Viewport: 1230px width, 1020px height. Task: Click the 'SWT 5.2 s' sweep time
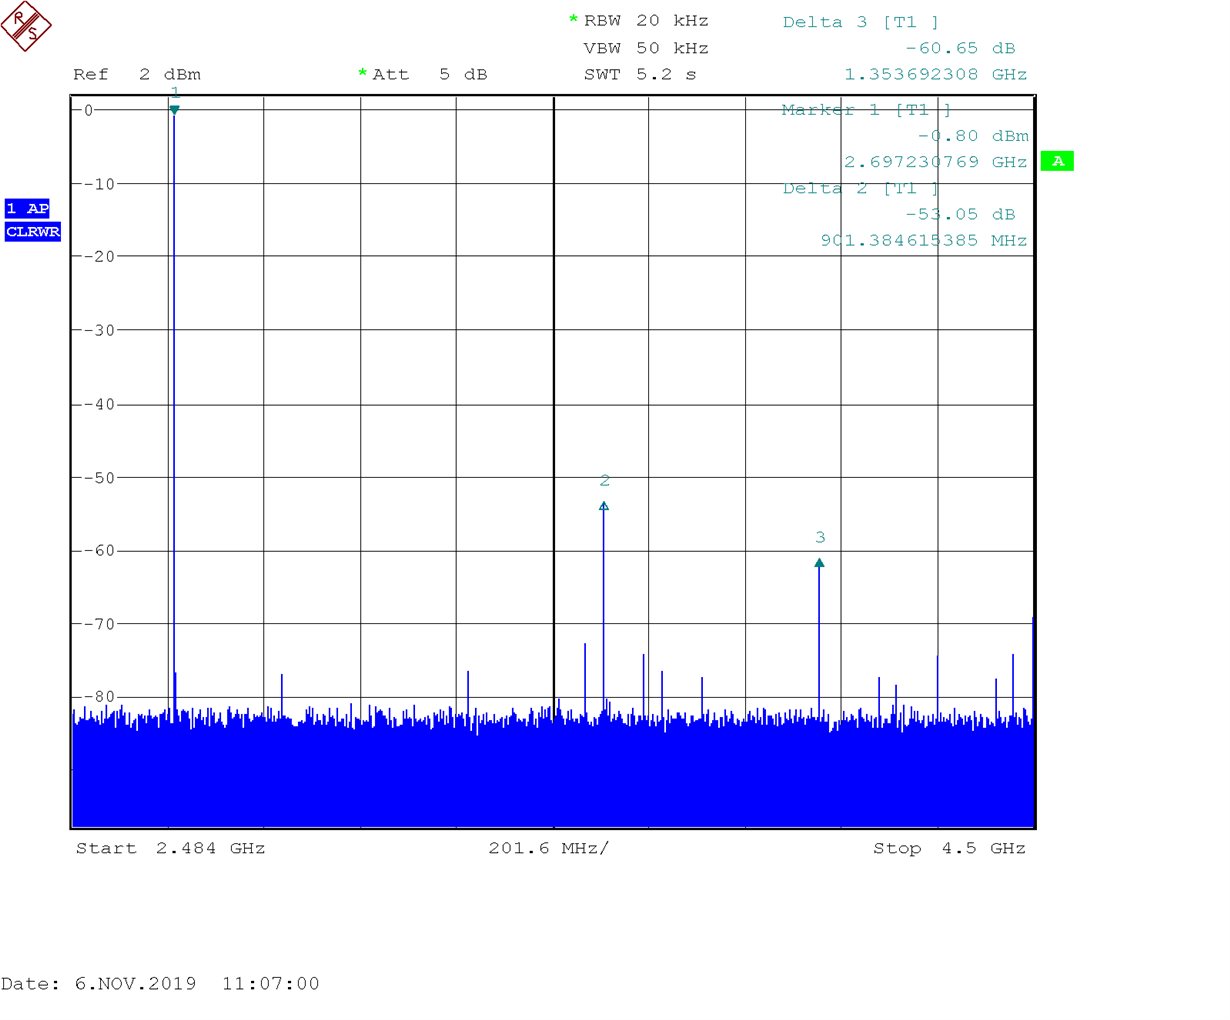click(x=640, y=75)
